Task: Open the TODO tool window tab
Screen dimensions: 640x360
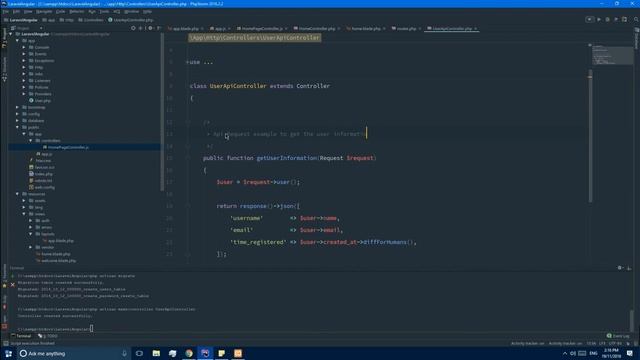Action: tap(48, 336)
